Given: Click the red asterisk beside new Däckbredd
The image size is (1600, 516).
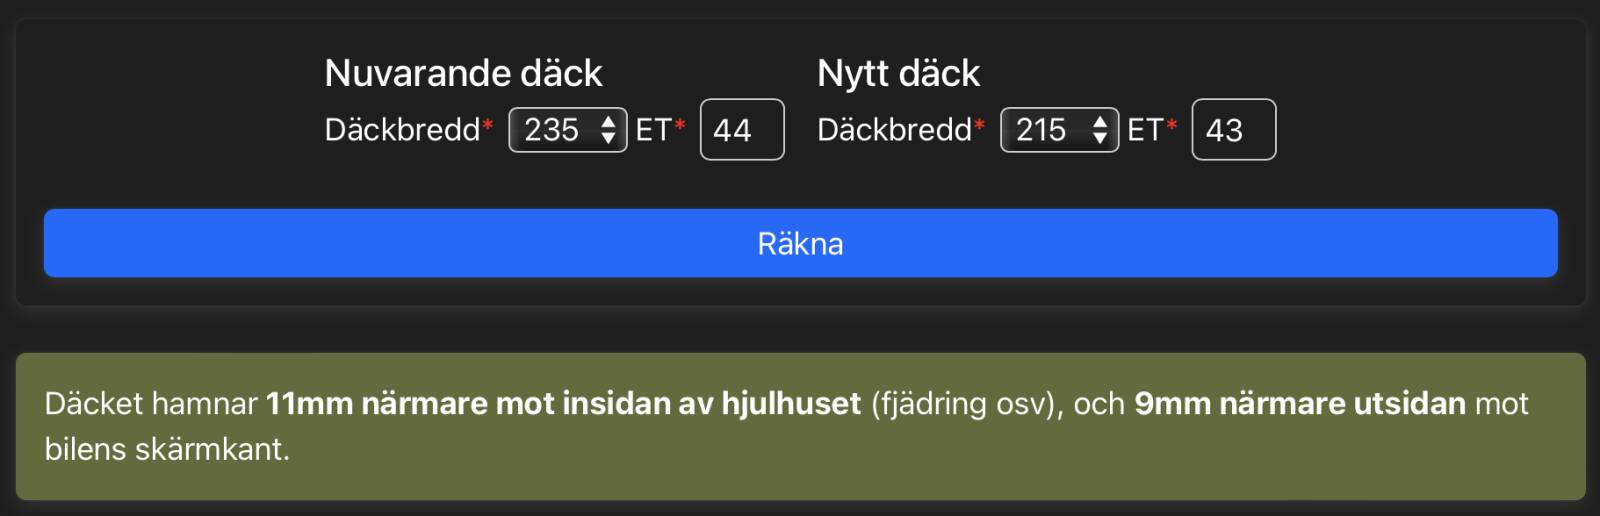Looking at the screenshot, I should [x=980, y=125].
